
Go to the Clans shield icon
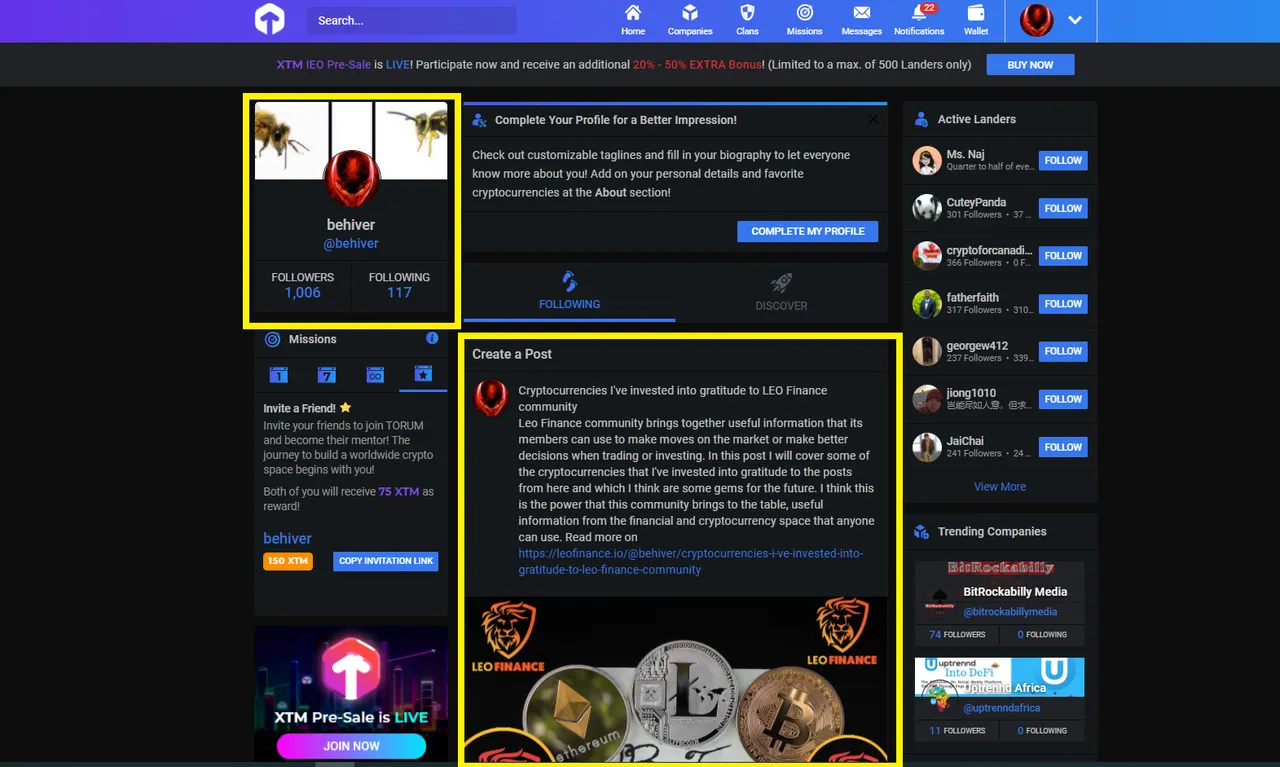[x=747, y=20]
